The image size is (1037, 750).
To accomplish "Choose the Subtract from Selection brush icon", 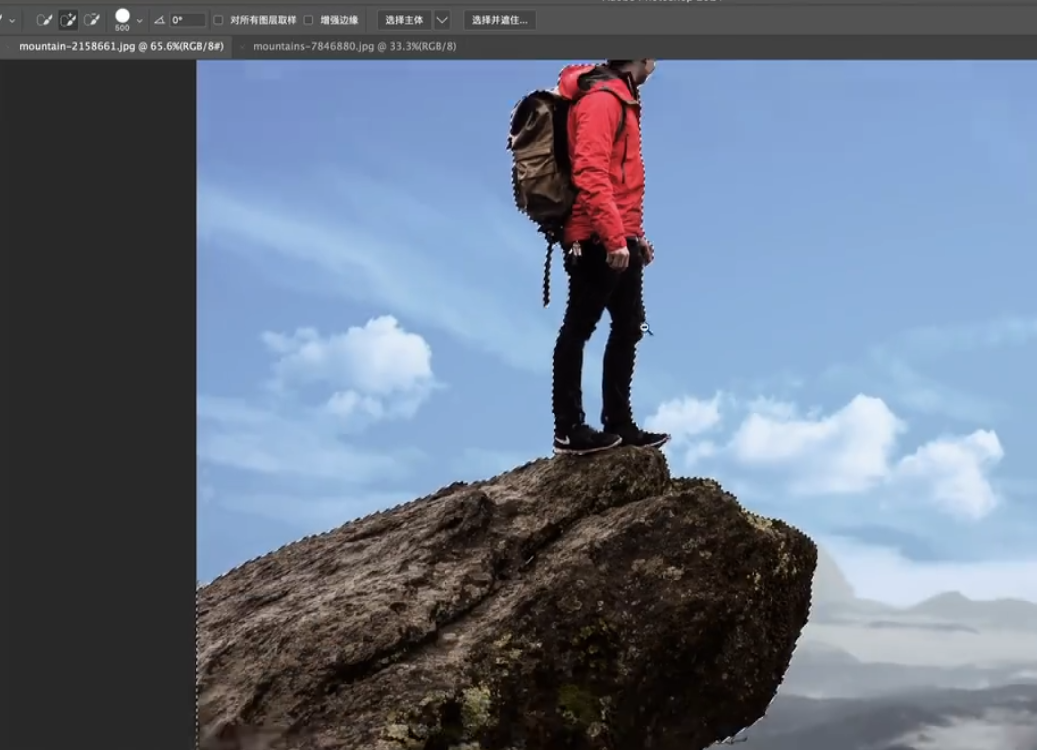I will coord(92,20).
